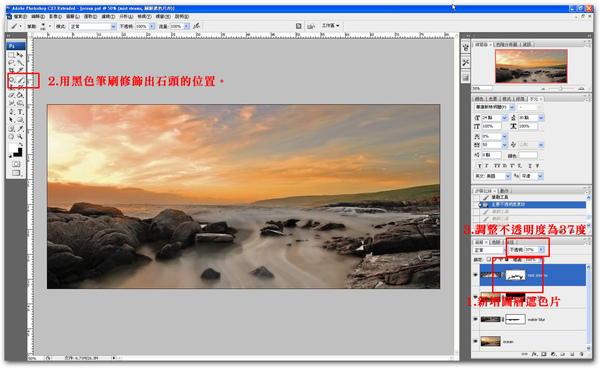
Task: Add layer mask from Layers panel bottom
Action: click(543, 354)
